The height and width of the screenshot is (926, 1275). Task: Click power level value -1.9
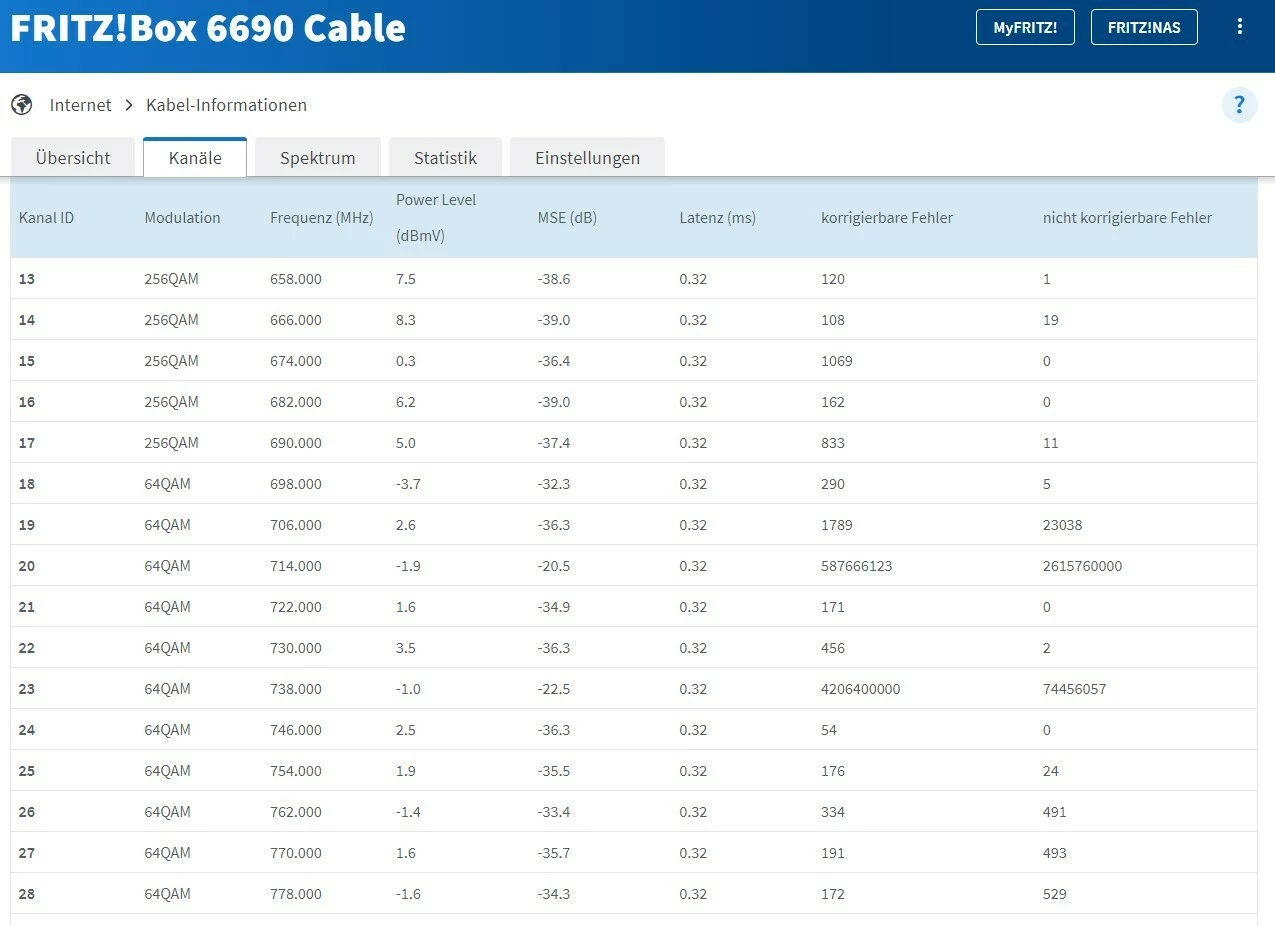tap(408, 566)
